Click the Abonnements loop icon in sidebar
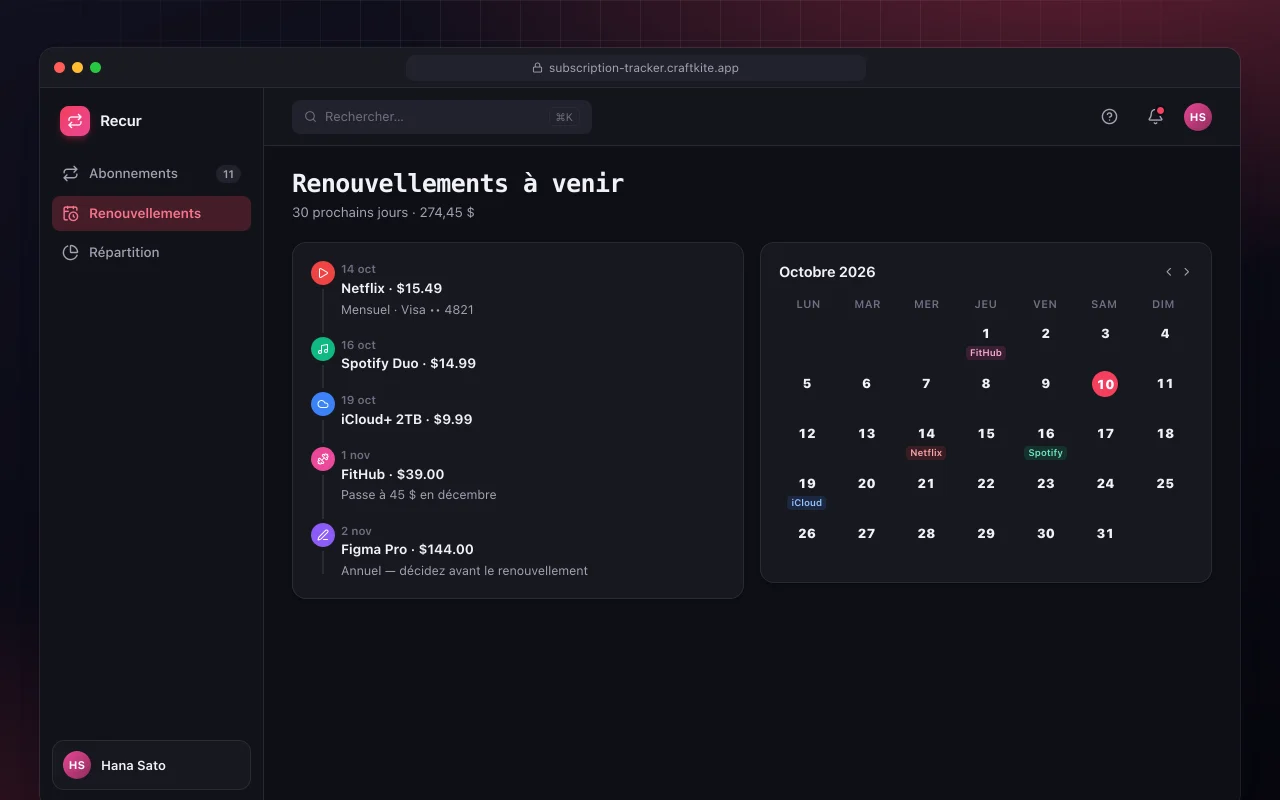1280x800 pixels. [x=70, y=174]
